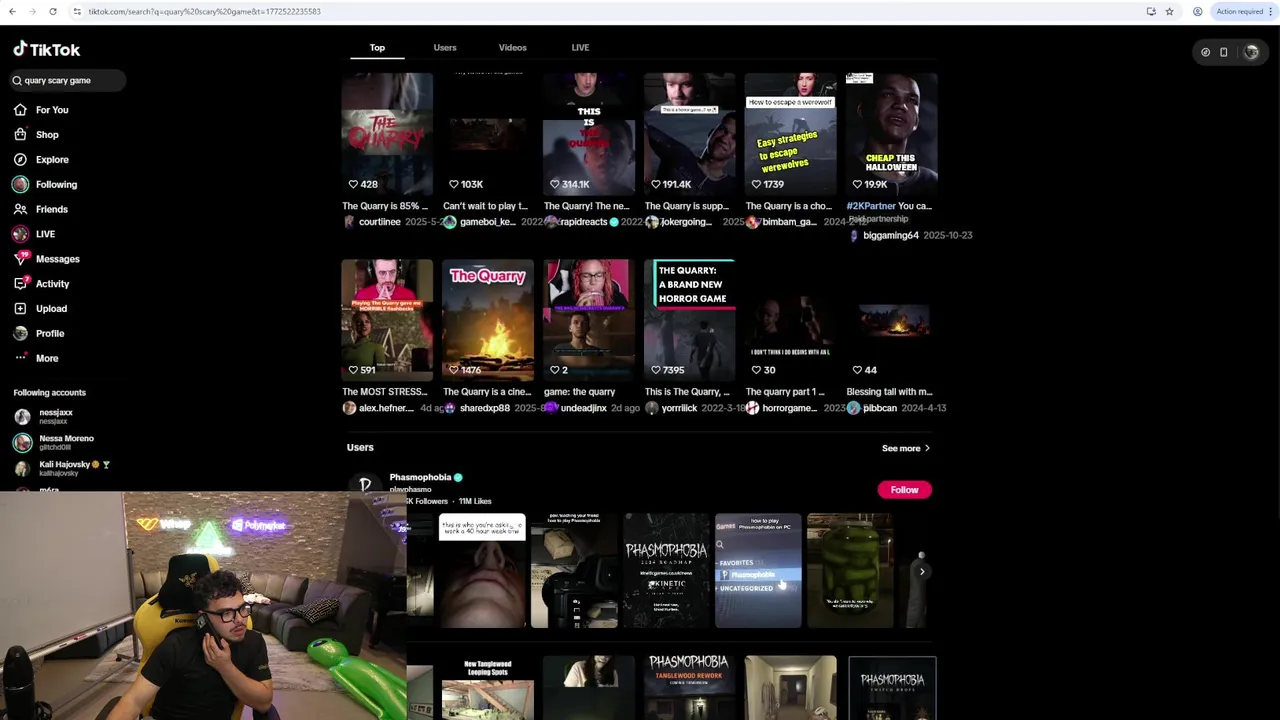Click the browser back arrow
Image resolution: width=1280 pixels, height=720 pixels.
pos(12,11)
